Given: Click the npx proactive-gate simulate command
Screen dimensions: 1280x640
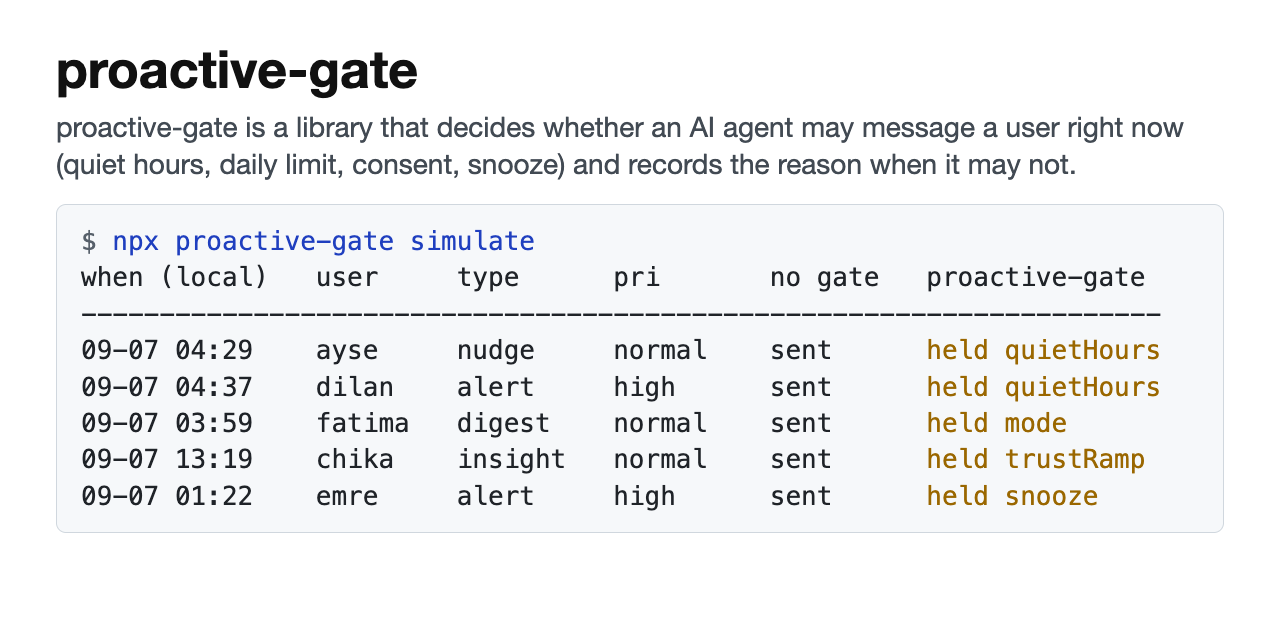Looking at the screenshot, I should 323,241.
